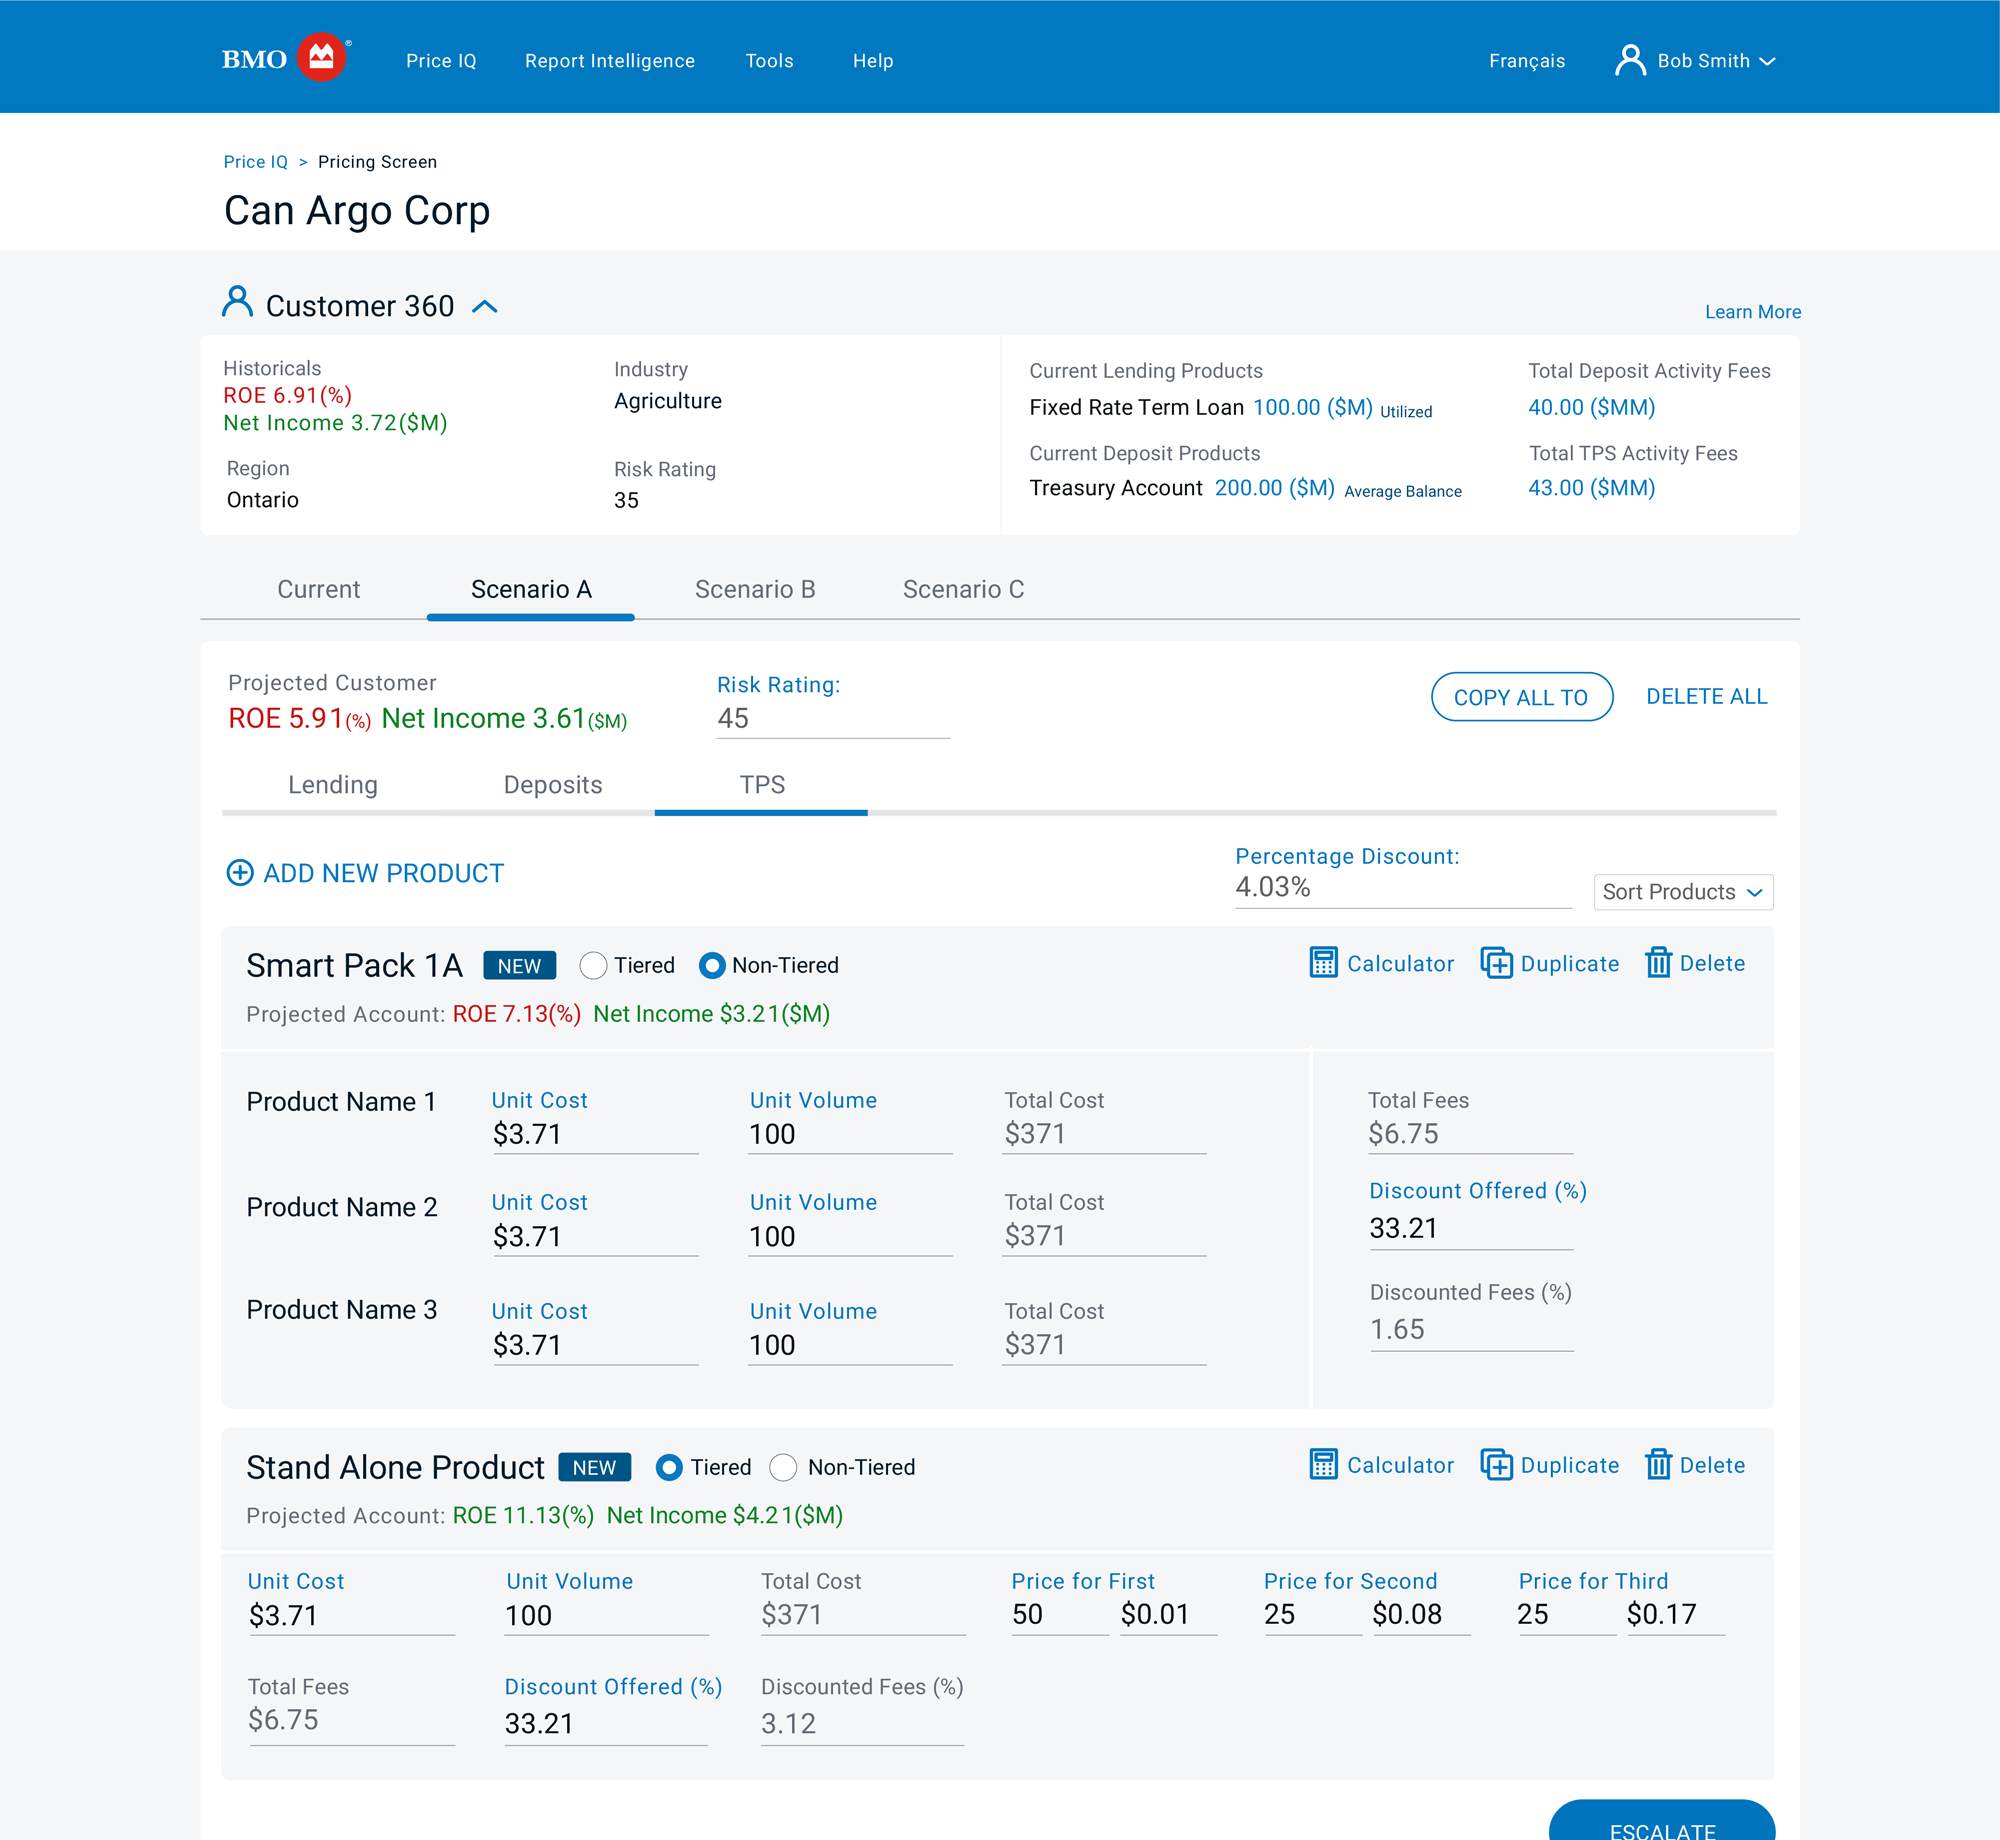
Task: Expand the Bob Smith account menu arrow
Action: coord(1768,61)
